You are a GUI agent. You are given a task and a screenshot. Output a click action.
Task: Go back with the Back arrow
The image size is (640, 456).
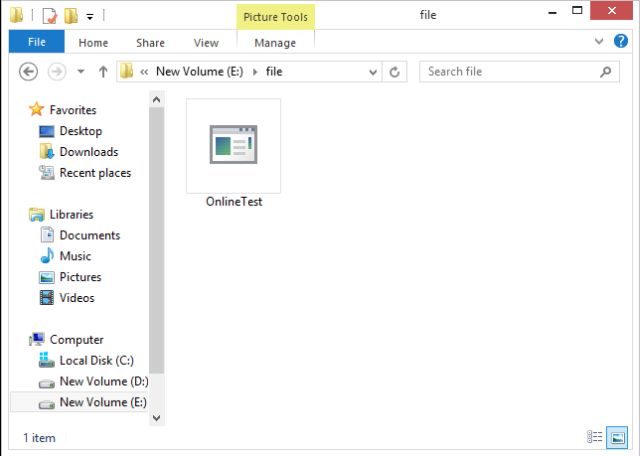tap(29, 72)
